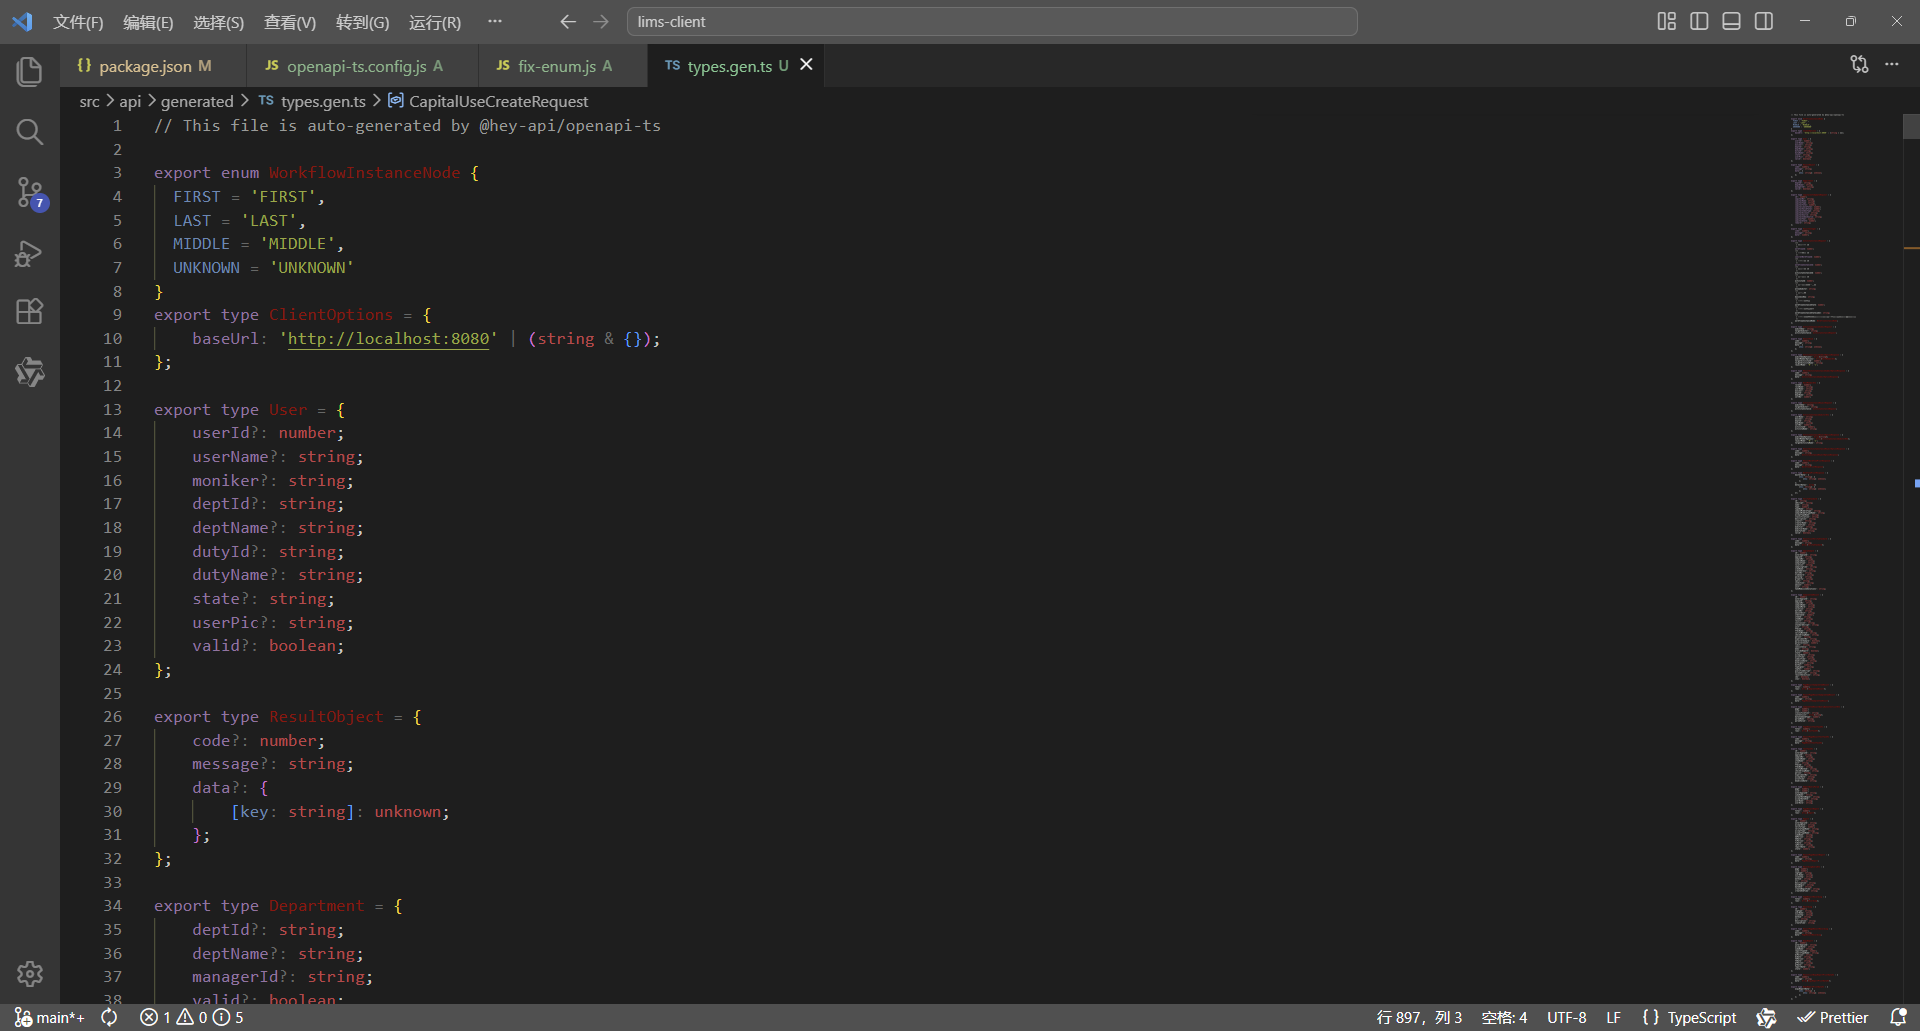Open the Run and Debug view
Screen dimensions: 1920x1031
coord(30,253)
